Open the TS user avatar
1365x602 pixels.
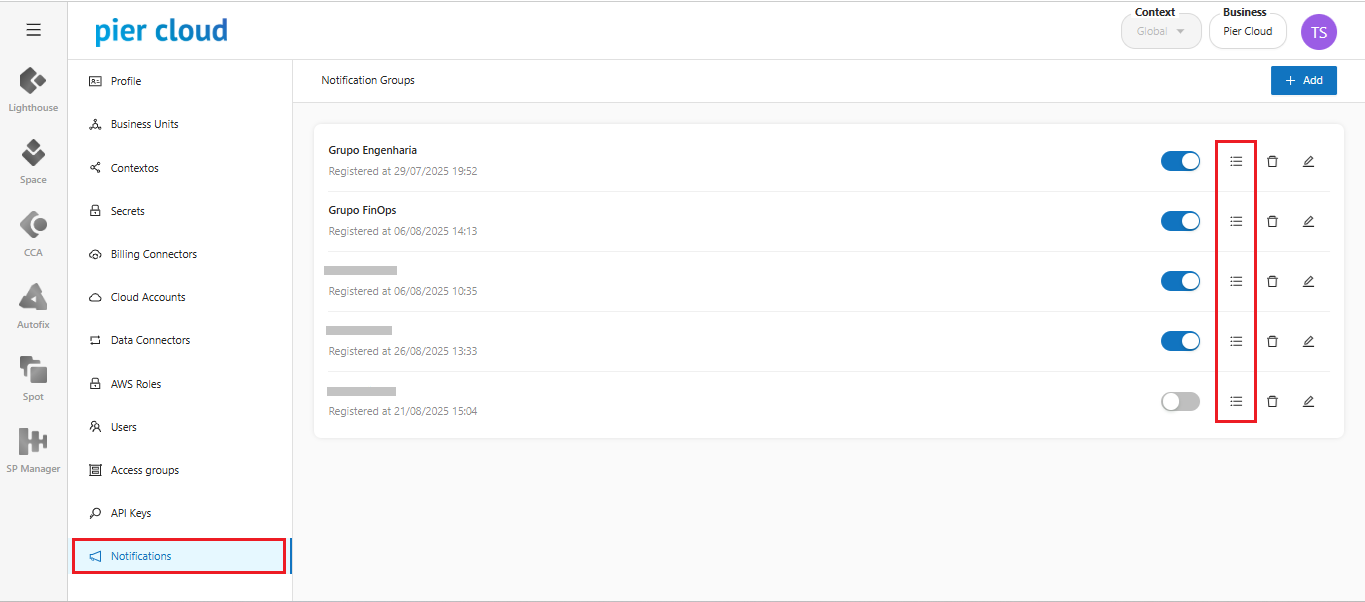1318,32
